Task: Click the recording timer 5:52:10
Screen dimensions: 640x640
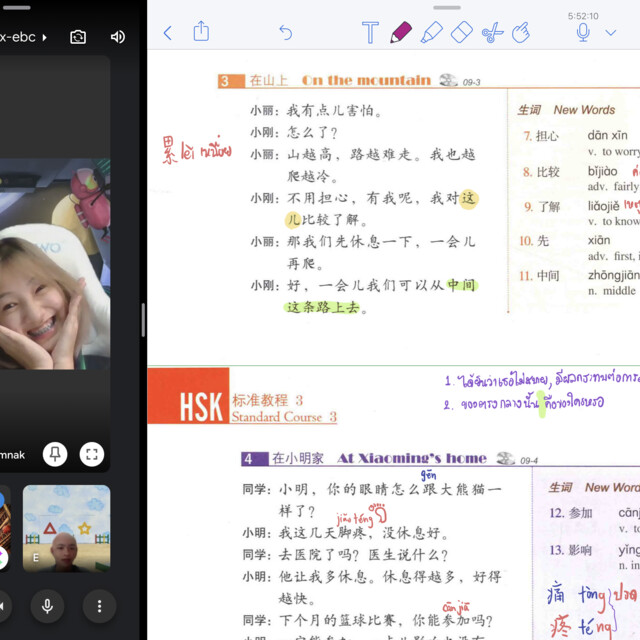Action: [583, 16]
